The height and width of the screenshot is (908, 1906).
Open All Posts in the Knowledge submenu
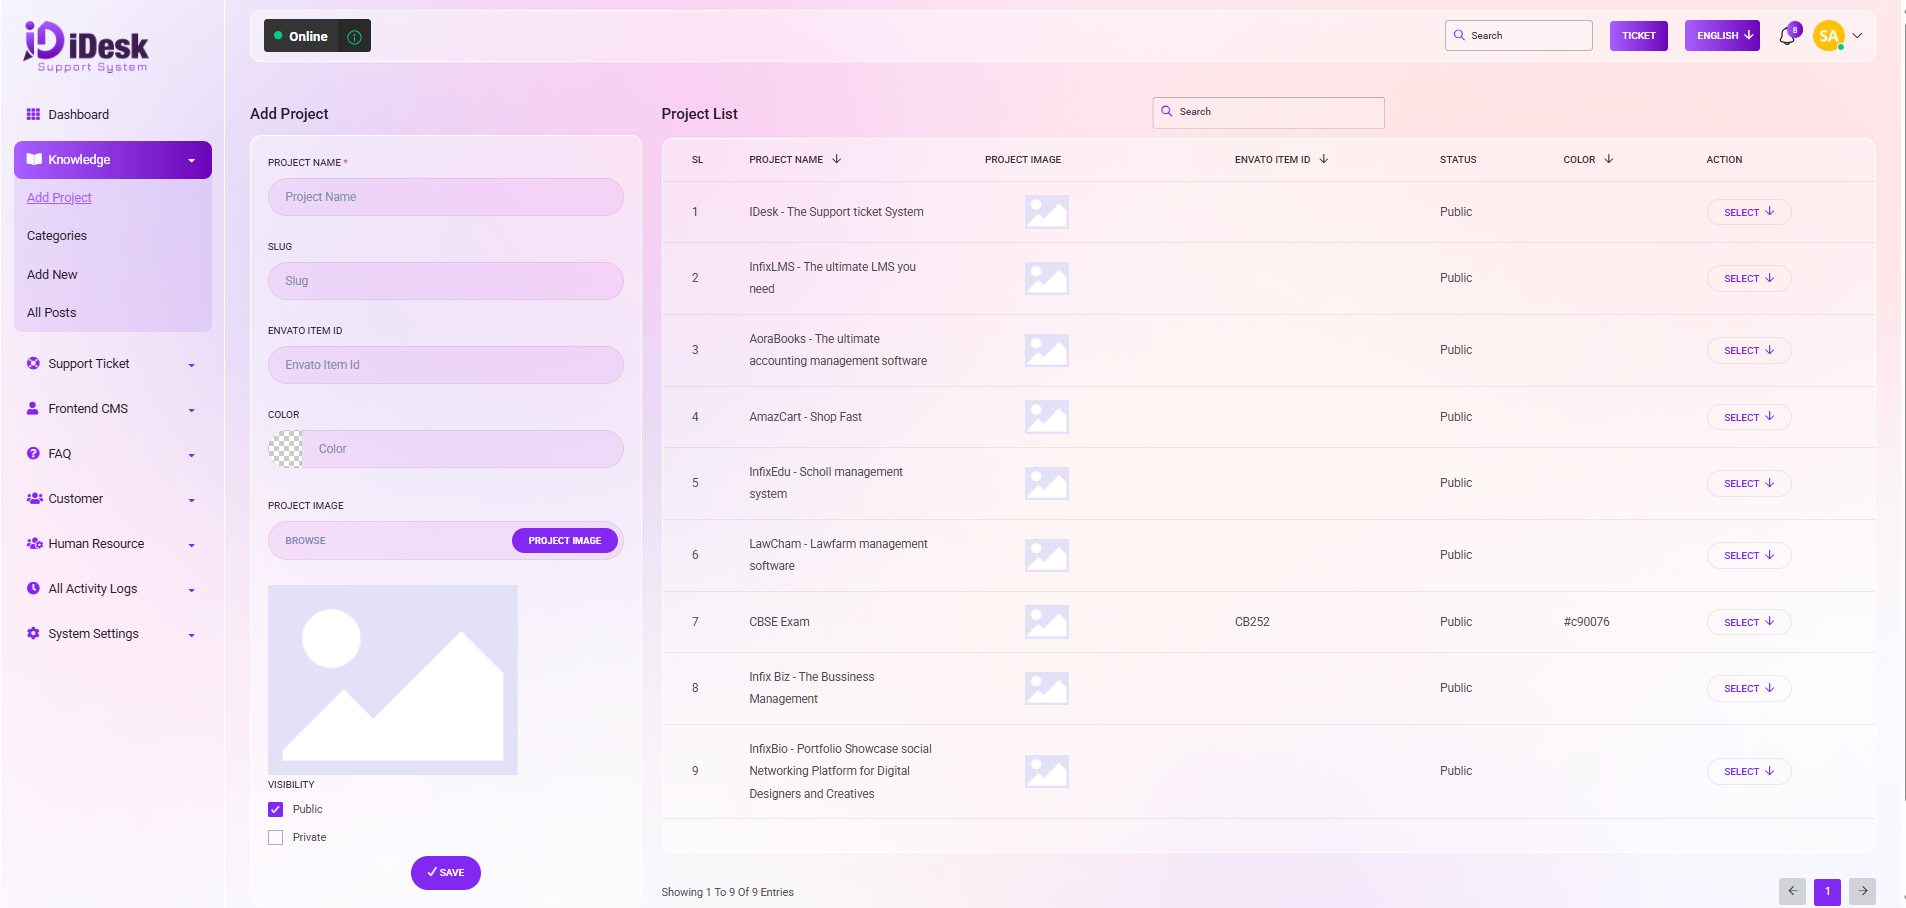(x=52, y=313)
